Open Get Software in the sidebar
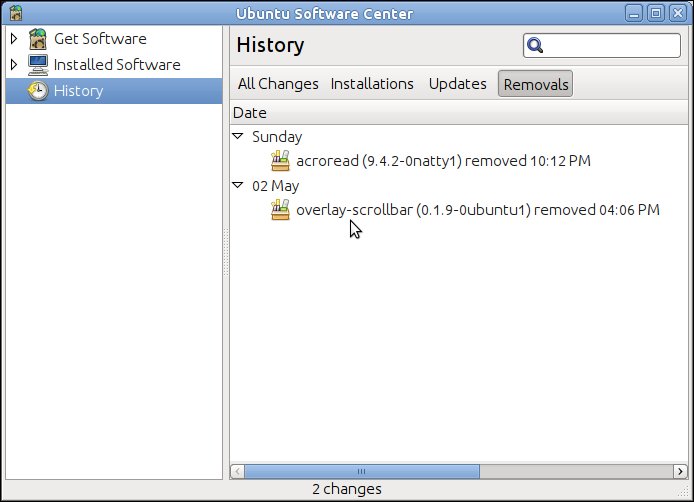The width and height of the screenshot is (694, 502). [x=114, y=39]
